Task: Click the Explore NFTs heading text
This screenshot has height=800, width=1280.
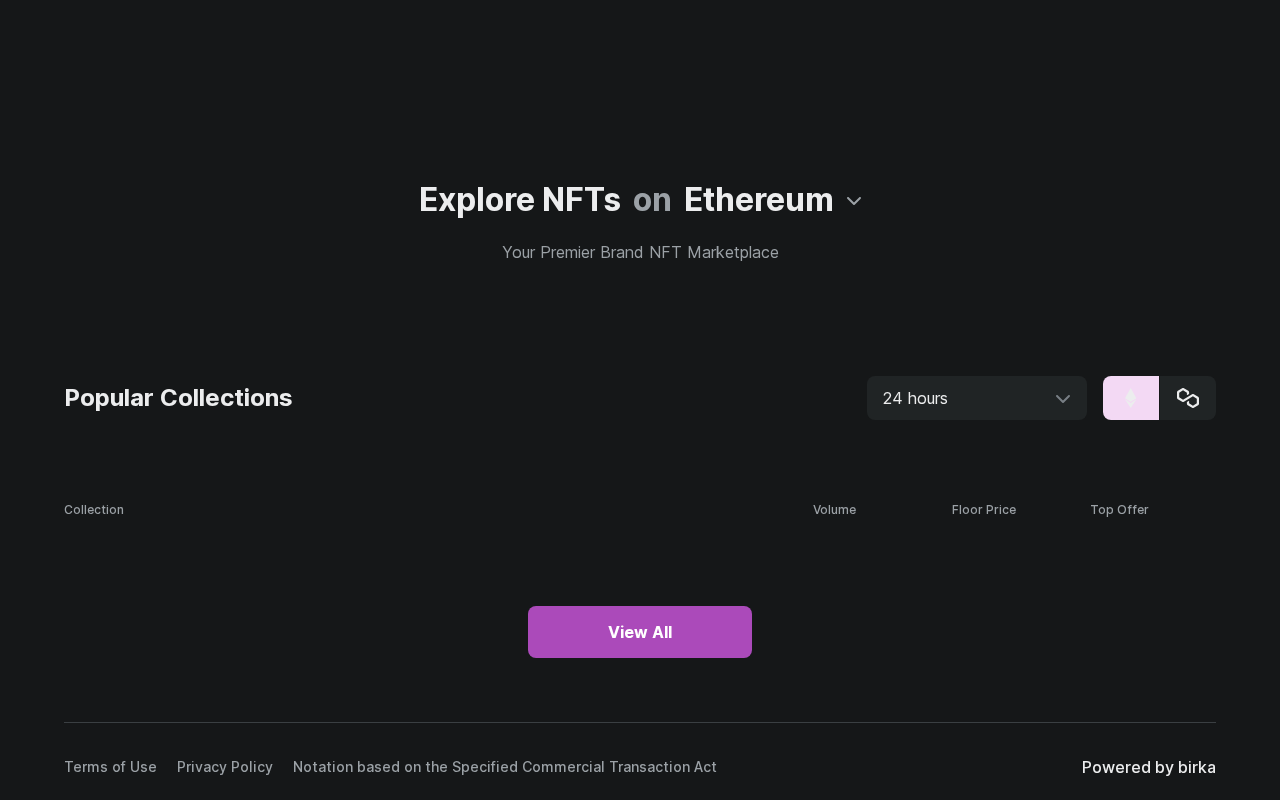Action: 519,200
